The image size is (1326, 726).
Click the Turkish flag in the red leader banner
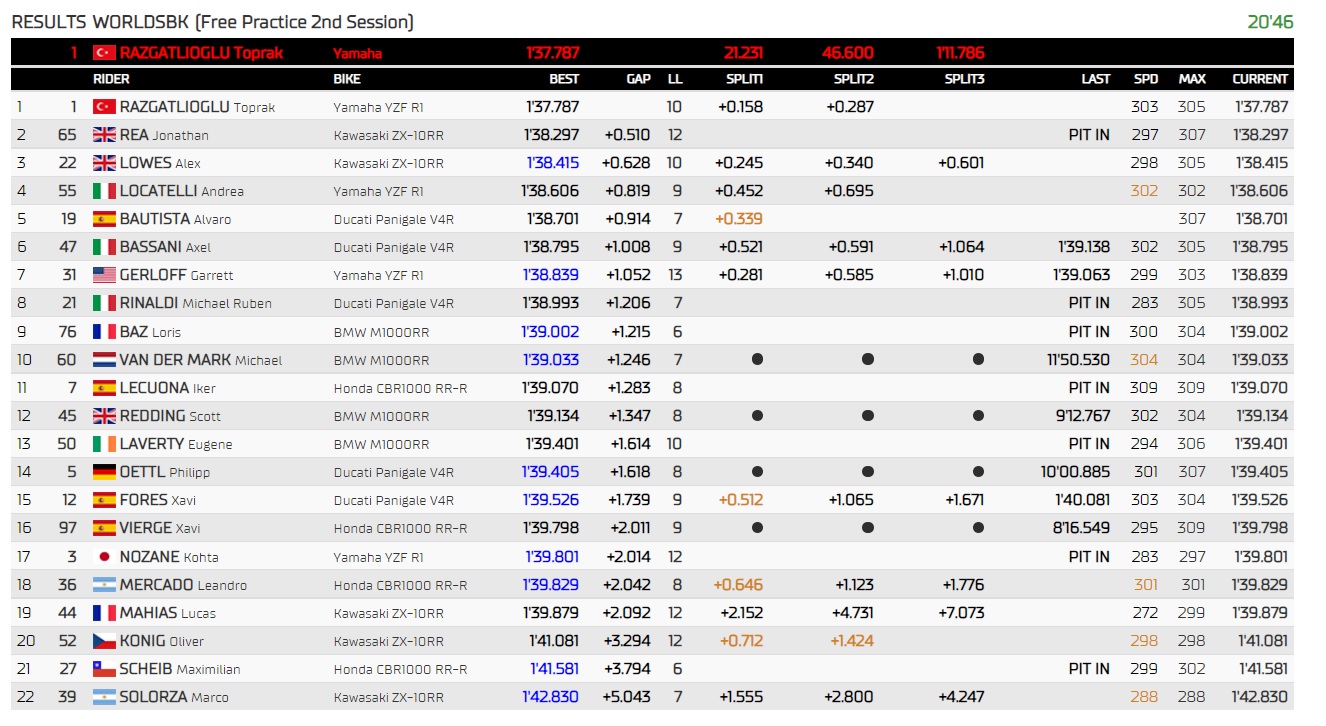(104, 53)
